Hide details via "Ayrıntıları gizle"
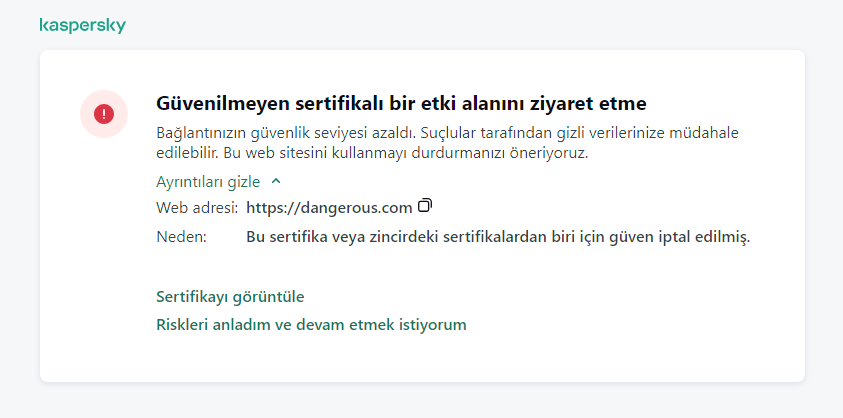 [208, 182]
